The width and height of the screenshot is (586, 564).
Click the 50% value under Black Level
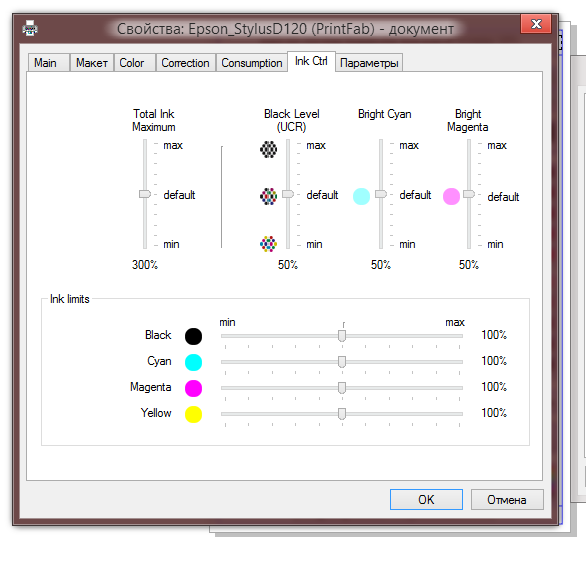(288, 265)
